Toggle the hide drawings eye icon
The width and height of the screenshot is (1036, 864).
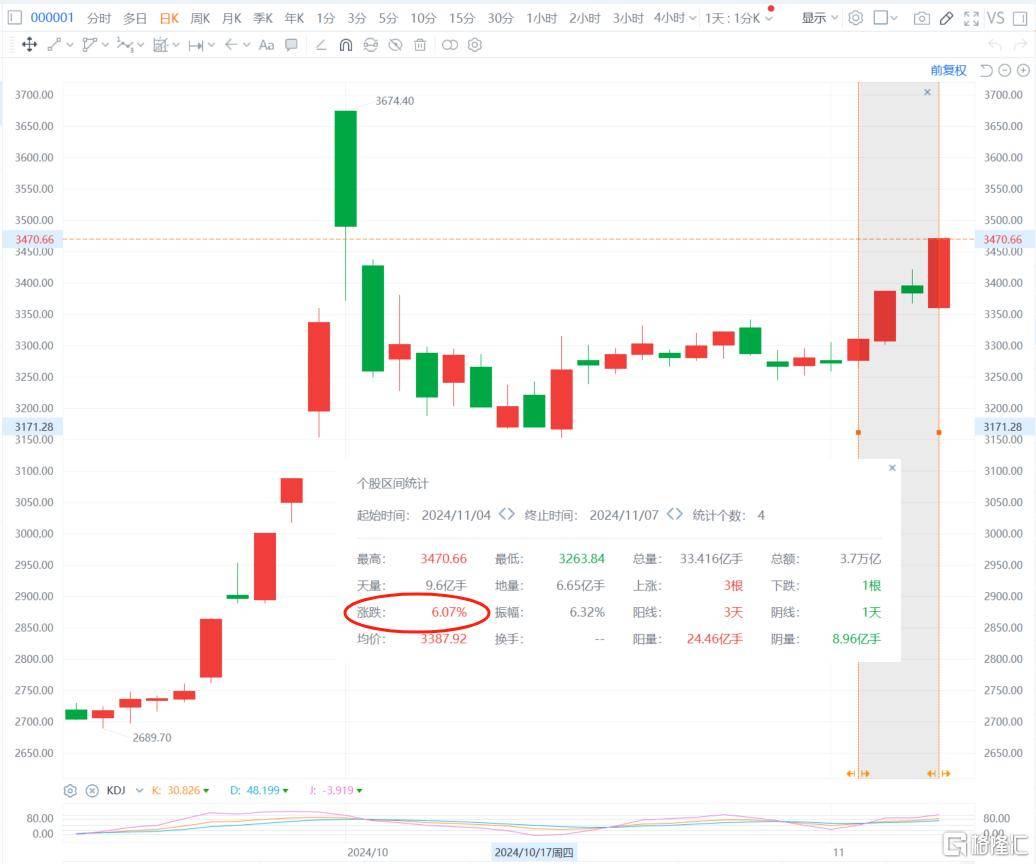coord(395,45)
